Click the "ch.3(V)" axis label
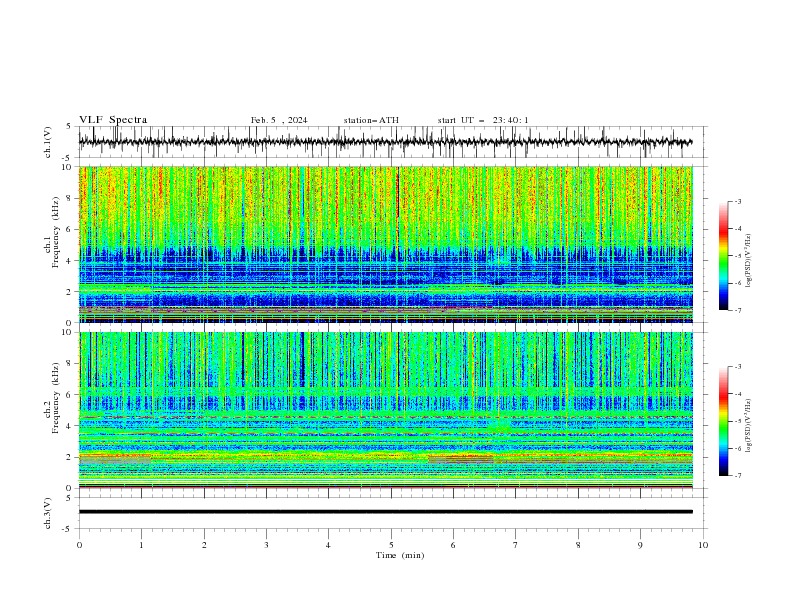This screenshot has width=792, height=612. (48, 513)
